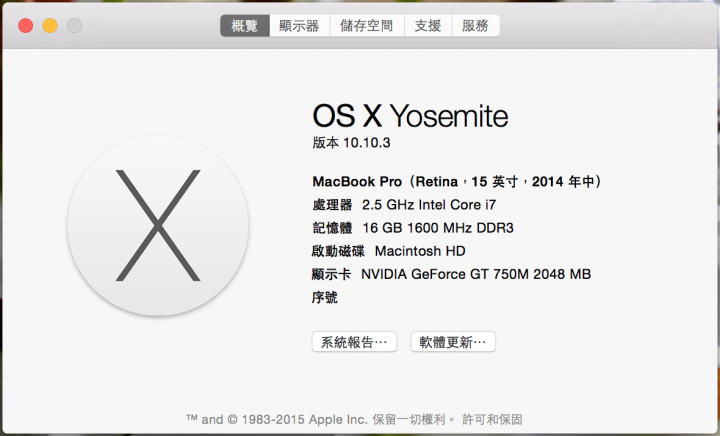Minimize the window with the yellow button
Image resolution: width=720 pixels, height=436 pixels.
click(x=50, y=26)
